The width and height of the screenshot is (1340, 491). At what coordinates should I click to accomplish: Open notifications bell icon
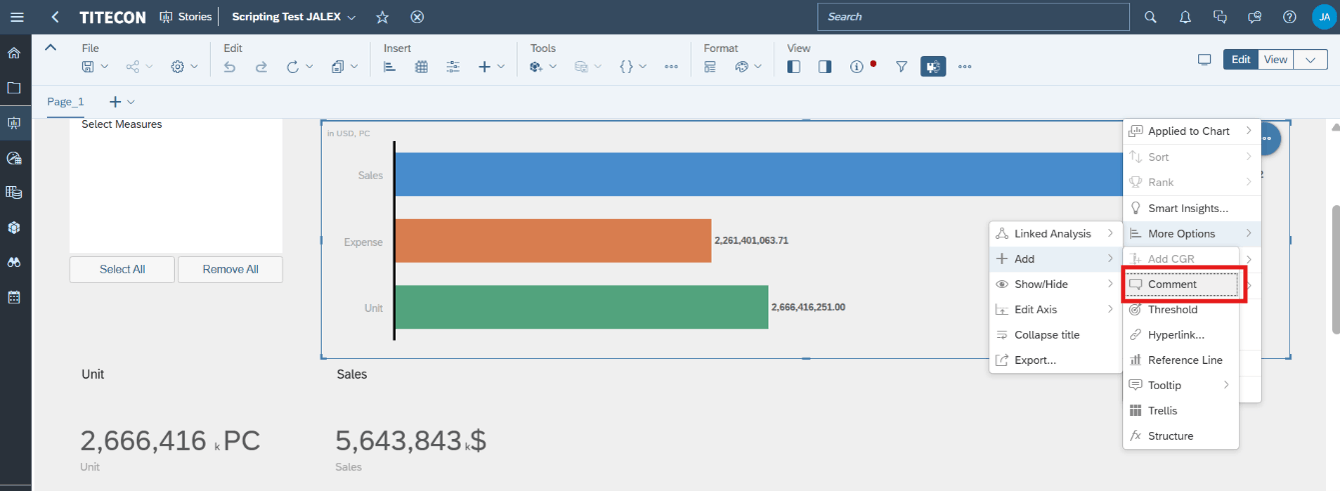(x=1185, y=17)
